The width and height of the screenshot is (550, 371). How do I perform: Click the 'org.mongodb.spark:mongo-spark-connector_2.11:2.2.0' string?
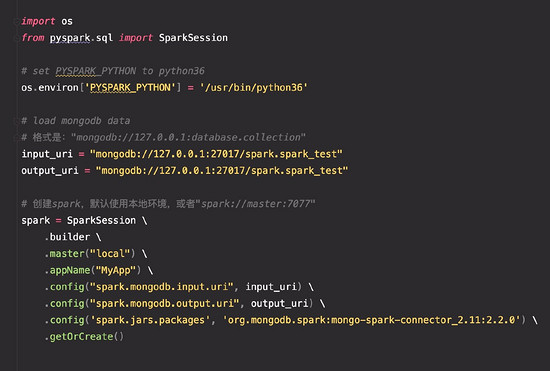[372, 320]
